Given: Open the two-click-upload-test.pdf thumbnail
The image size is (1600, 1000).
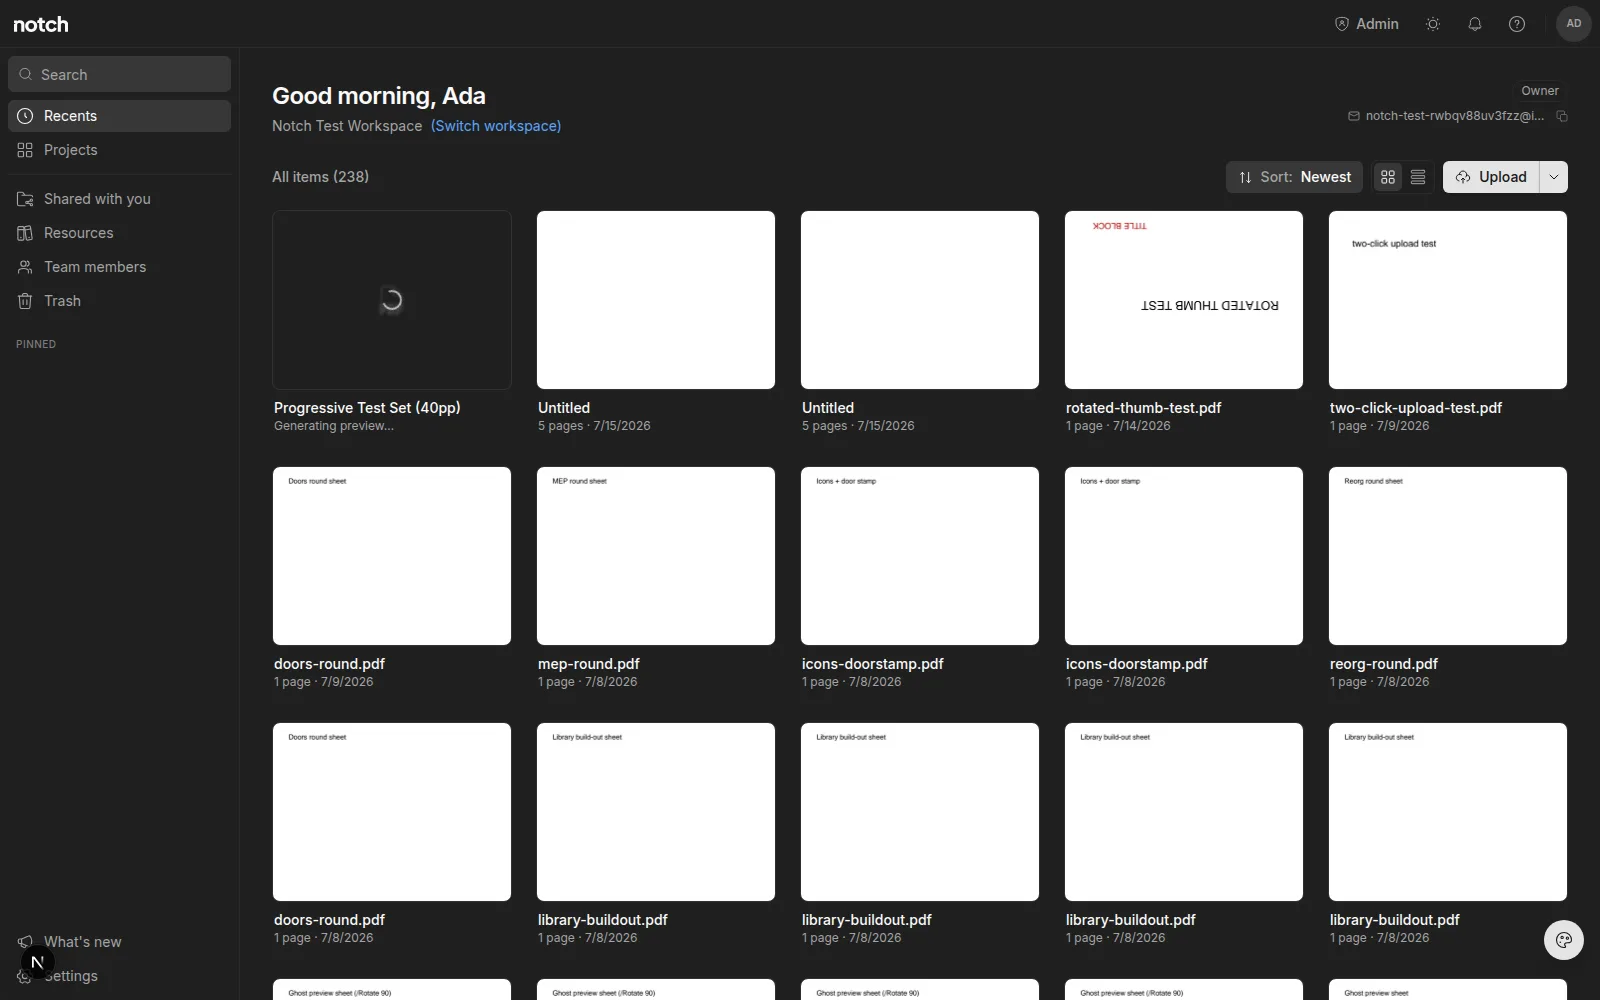Looking at the screenshot, I should [1448, 300].
